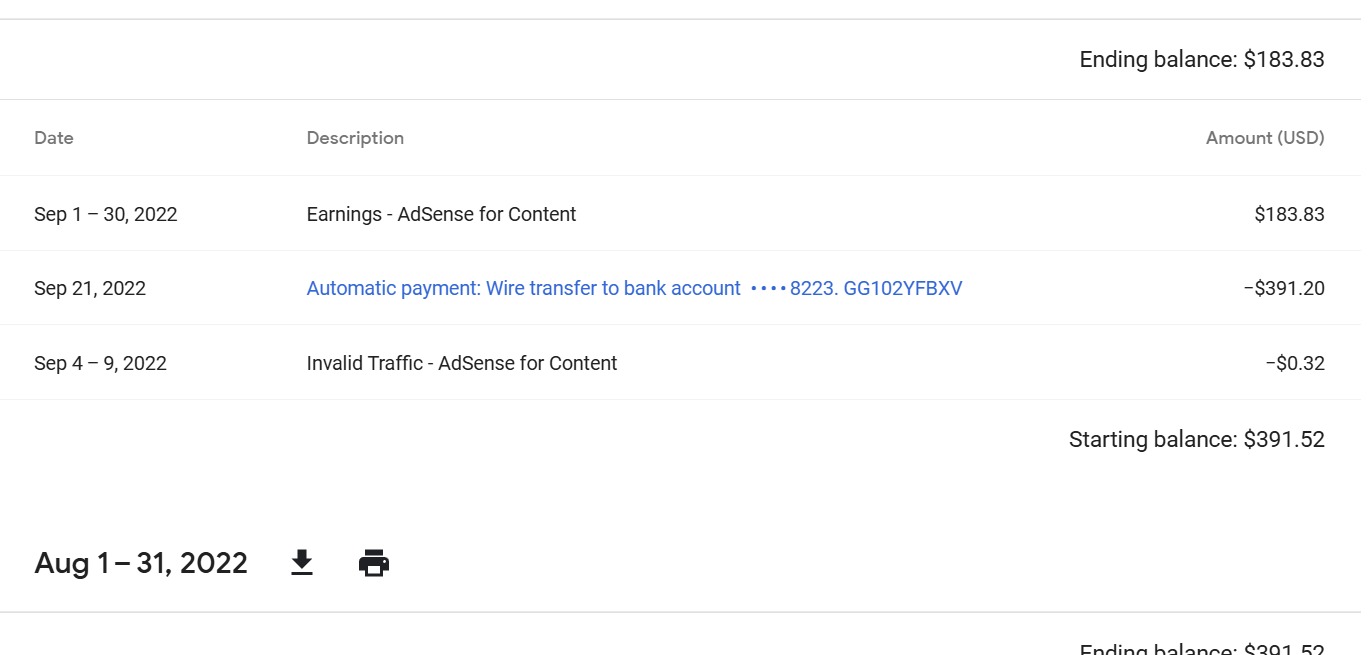Click the Description column header
This screenshot has height=655, width=1372.
pos(355,138)
